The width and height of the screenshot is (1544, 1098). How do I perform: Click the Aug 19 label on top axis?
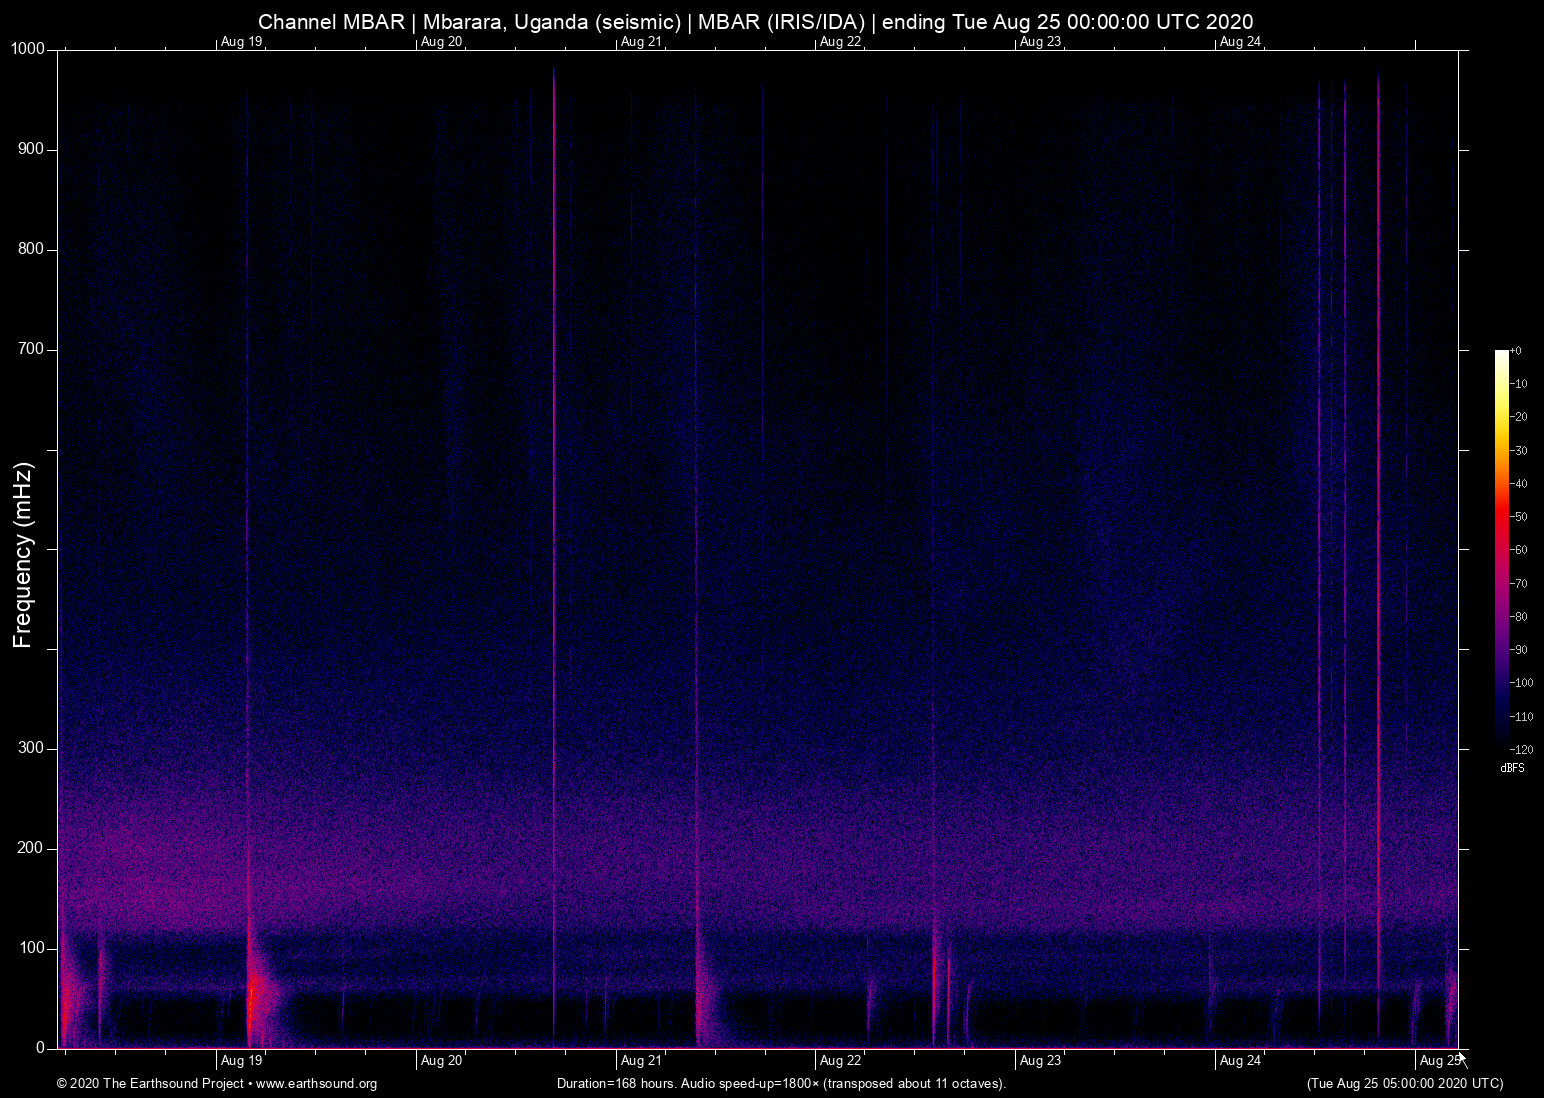click(x=241, y=42)
